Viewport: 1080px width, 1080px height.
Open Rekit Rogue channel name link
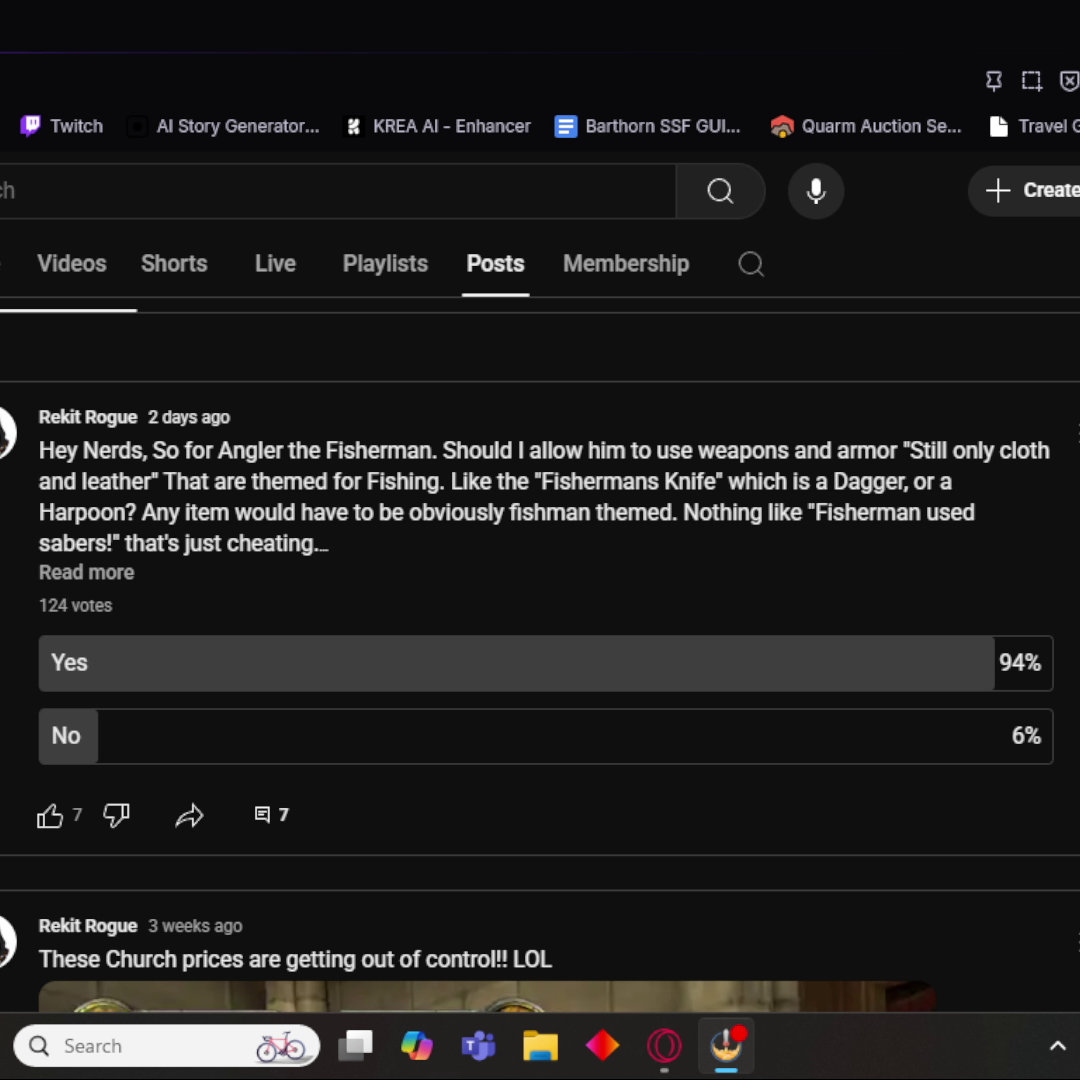coord(88,417)
